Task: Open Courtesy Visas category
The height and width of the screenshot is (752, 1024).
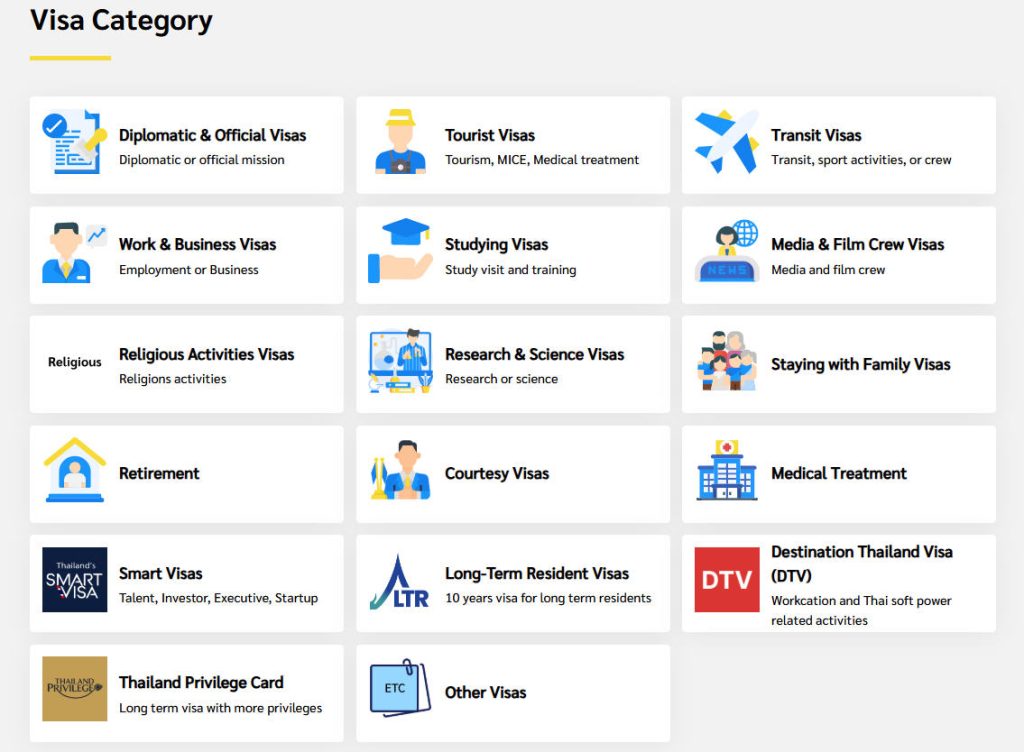Action: (x=513, y=474)
